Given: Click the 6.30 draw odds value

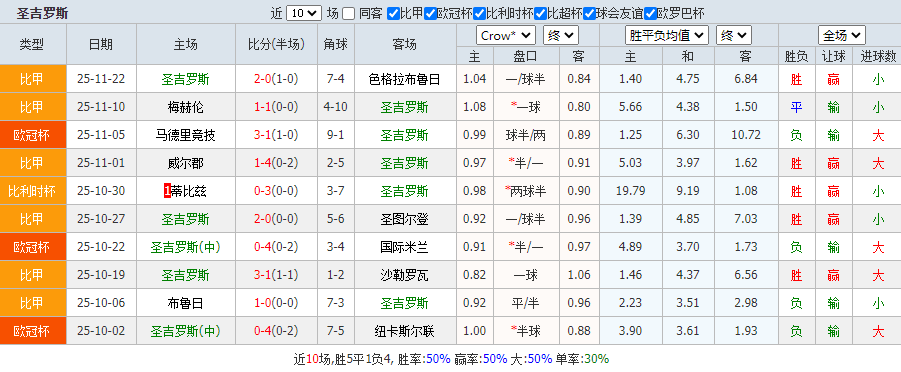Looking at the screenshot, I should (x=688, y=136).
